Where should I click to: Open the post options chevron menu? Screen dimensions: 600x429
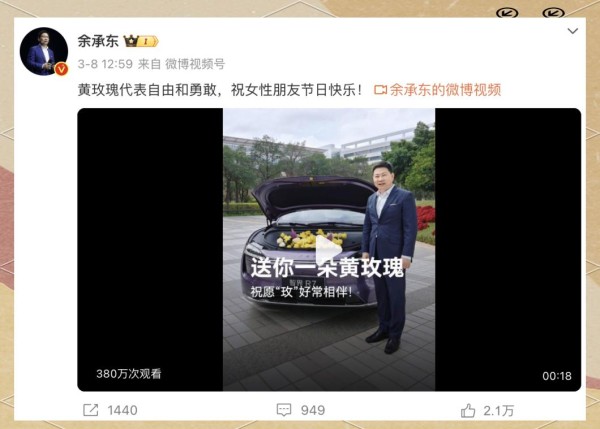point(572,31)
